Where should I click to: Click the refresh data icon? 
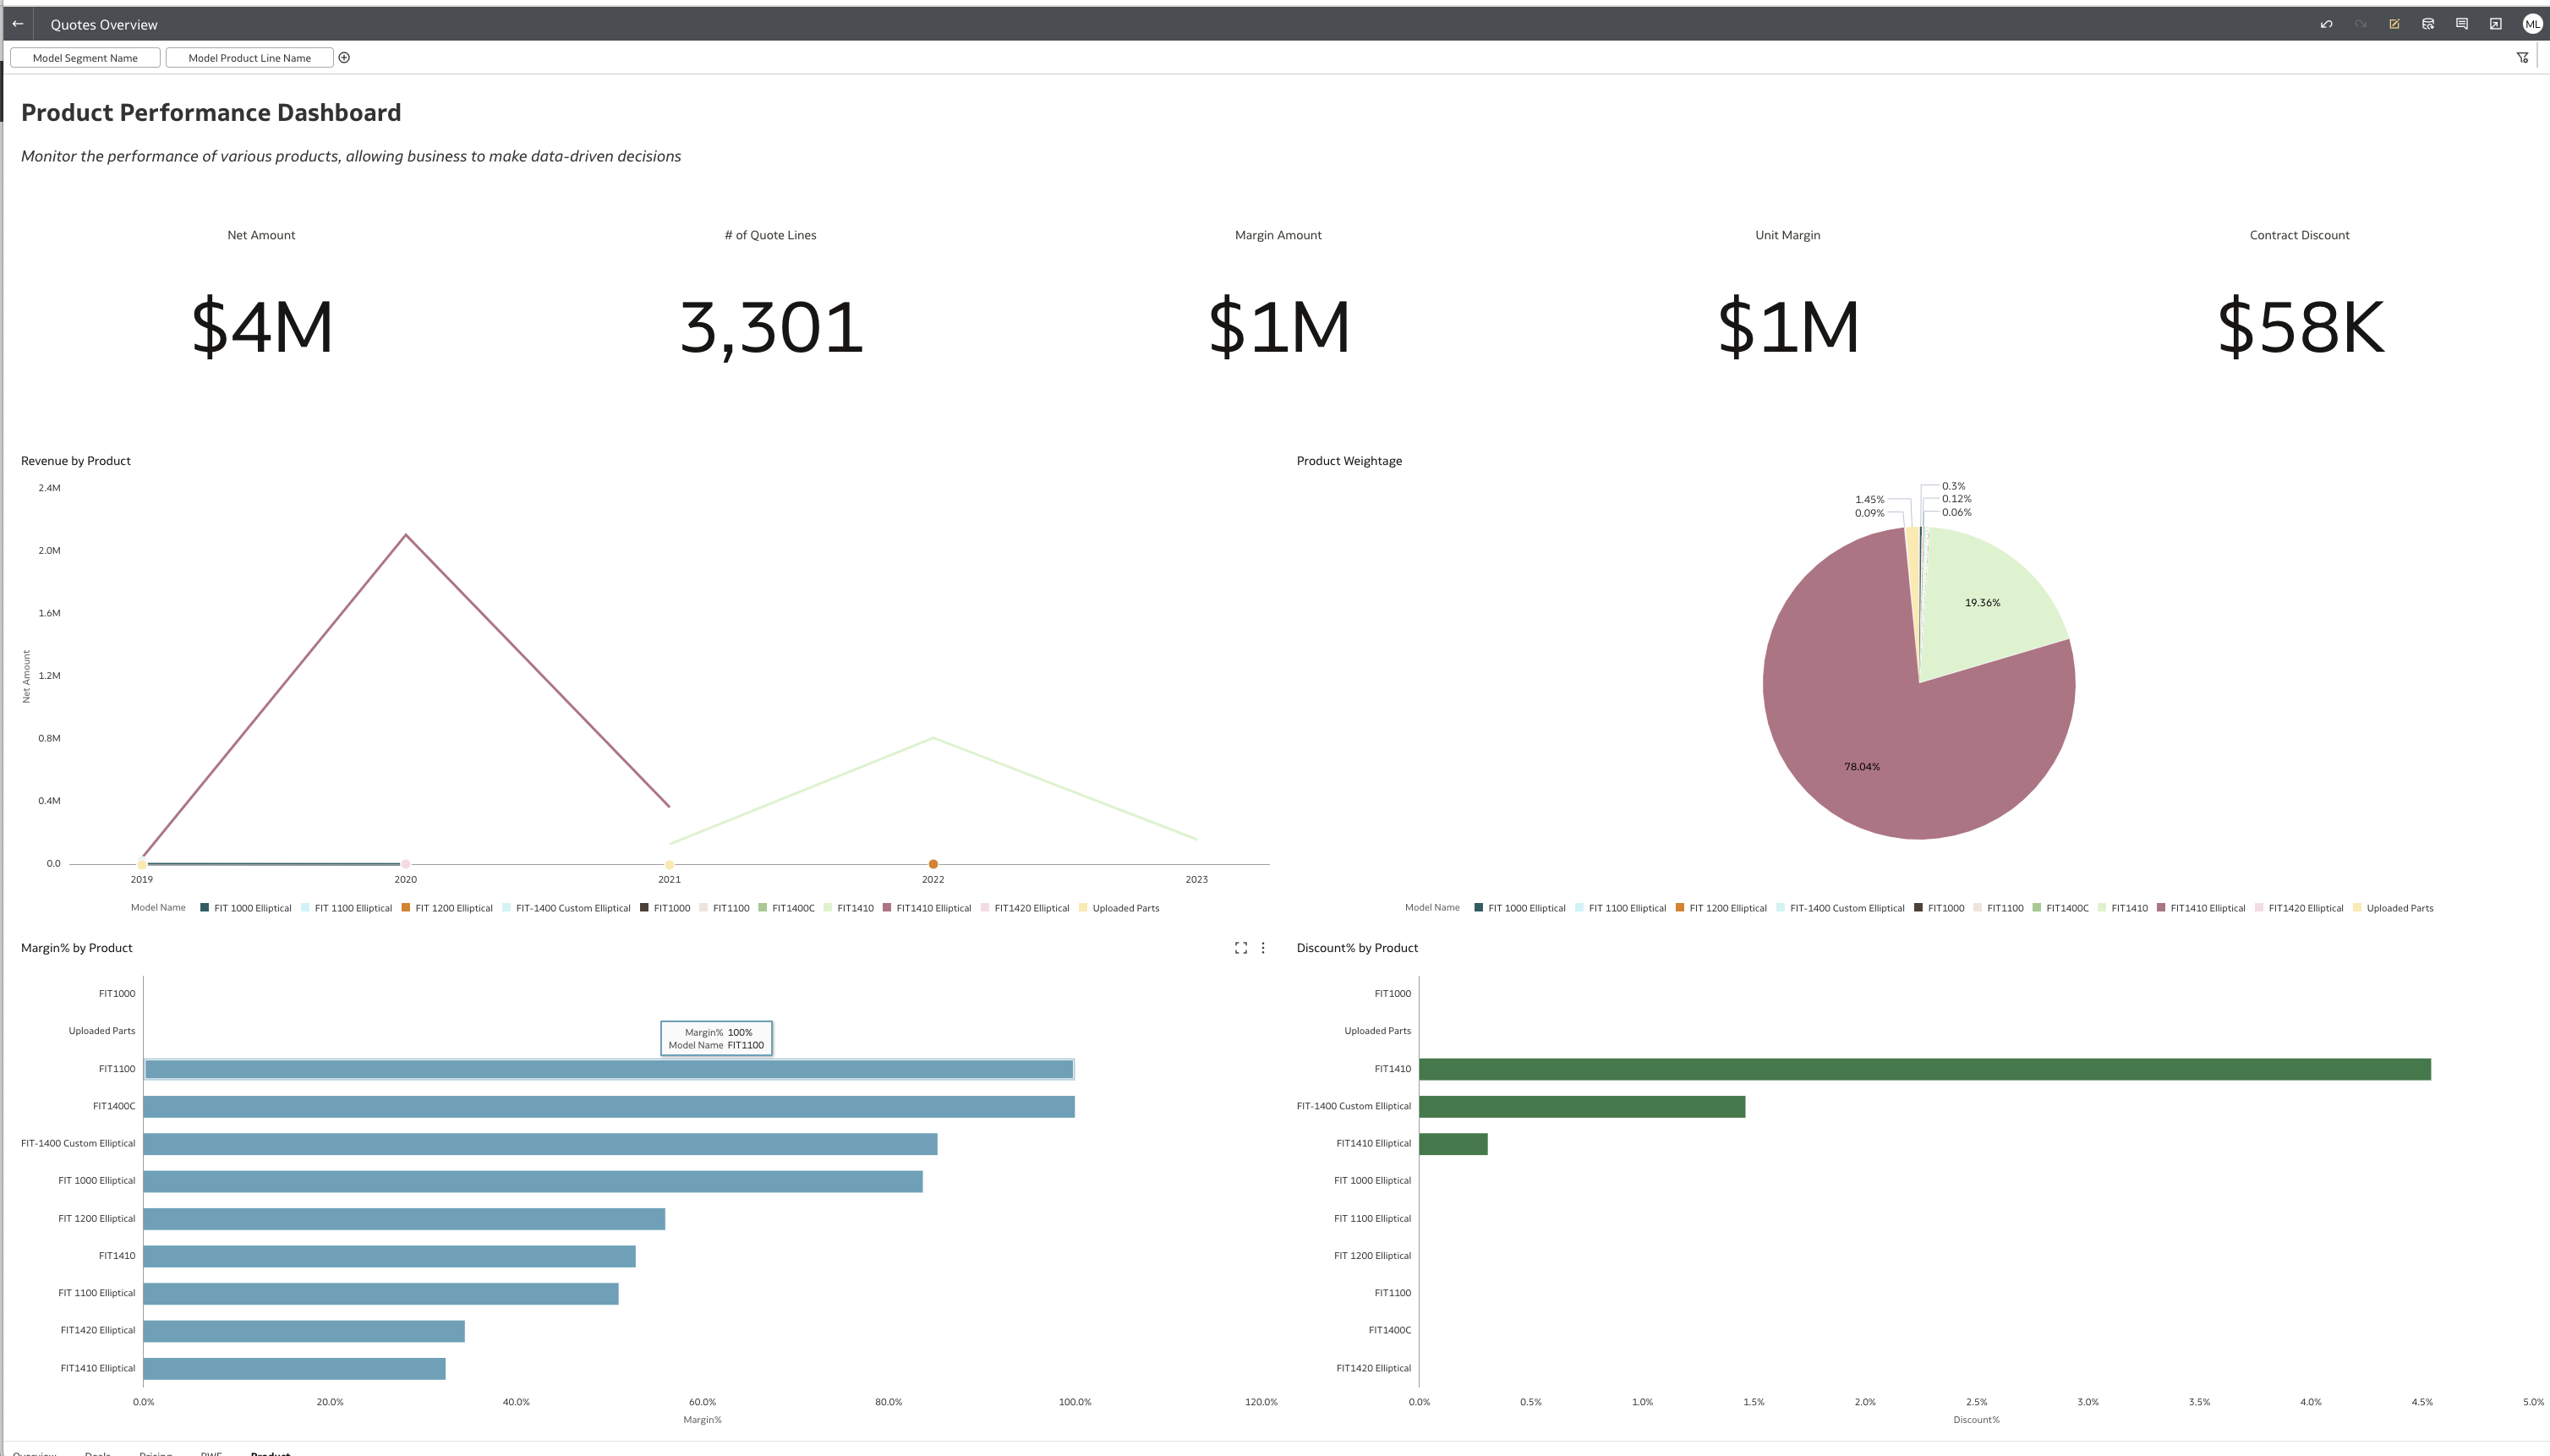[2428, 24]
